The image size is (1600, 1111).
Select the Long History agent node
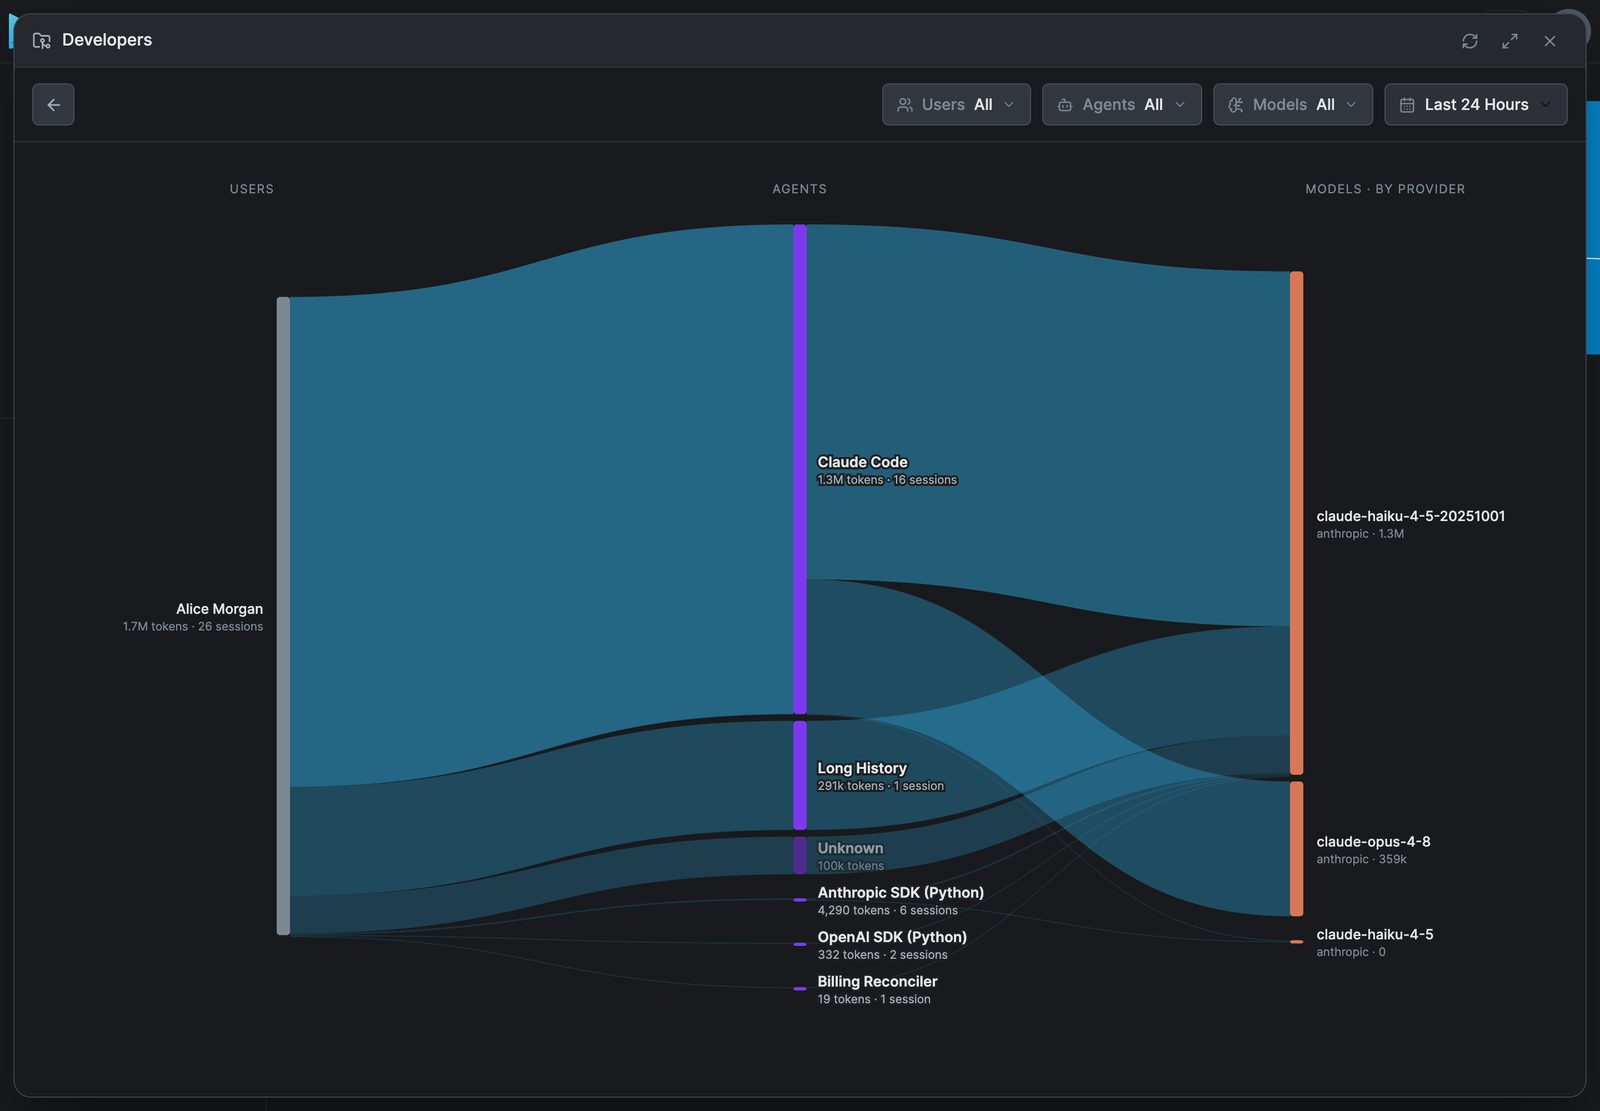click(800, 775)
